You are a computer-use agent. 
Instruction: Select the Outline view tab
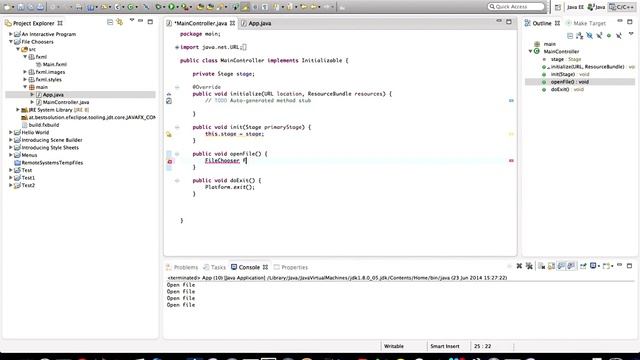pyautogui.click(x=542, y=23)
